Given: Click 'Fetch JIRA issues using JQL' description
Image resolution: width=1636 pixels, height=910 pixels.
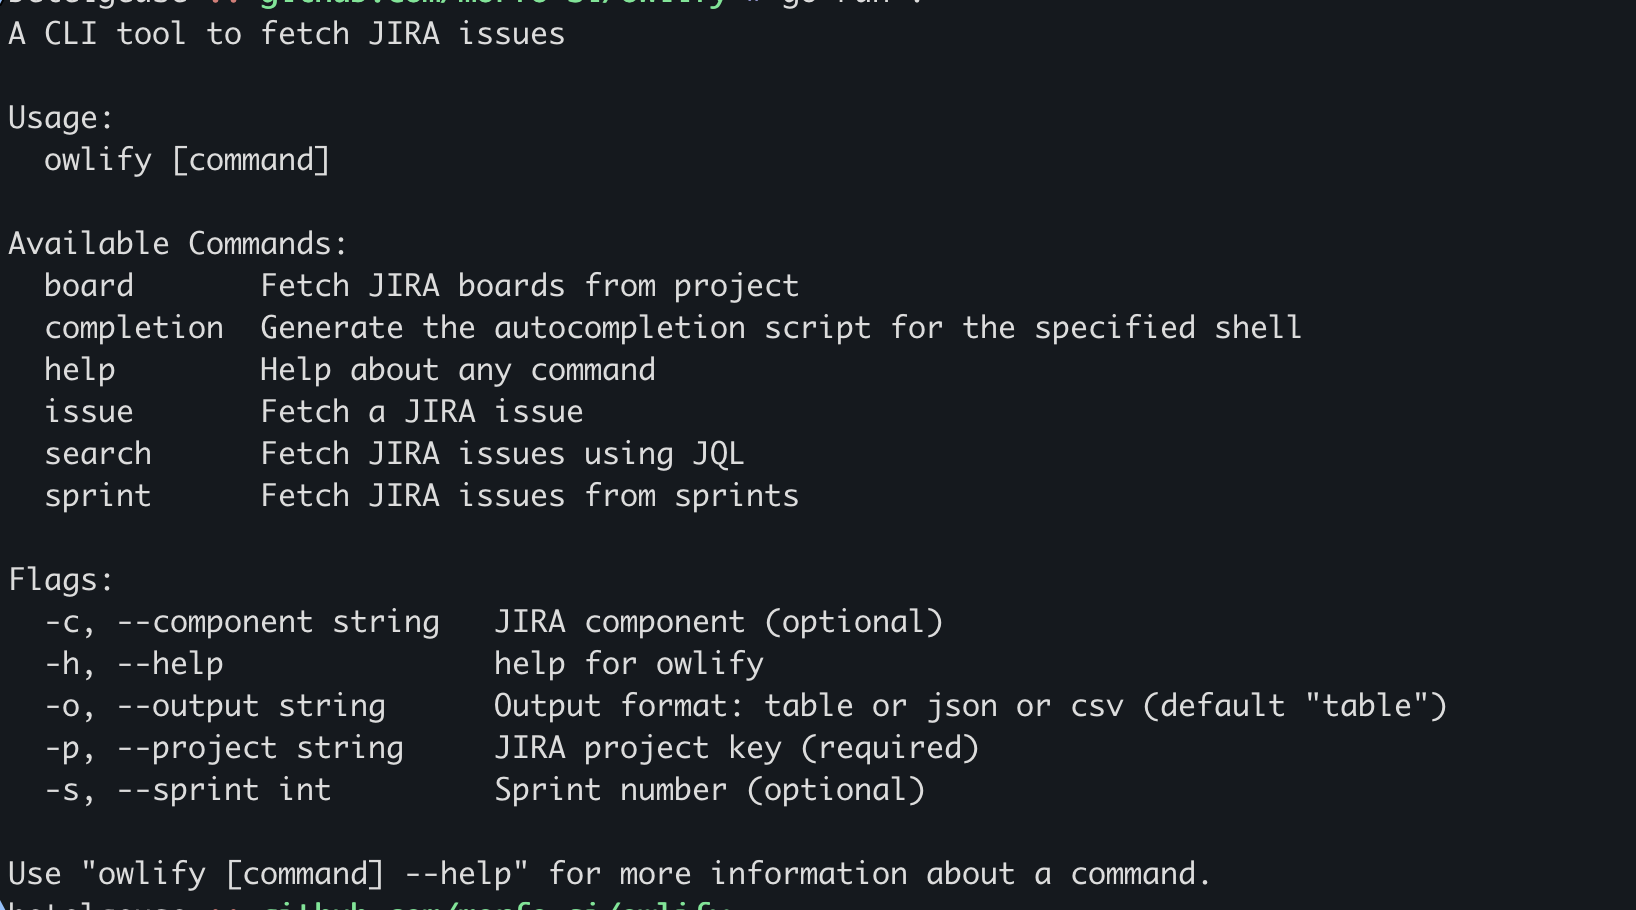Looking at the screenshot, I should (x=502, y=454).
